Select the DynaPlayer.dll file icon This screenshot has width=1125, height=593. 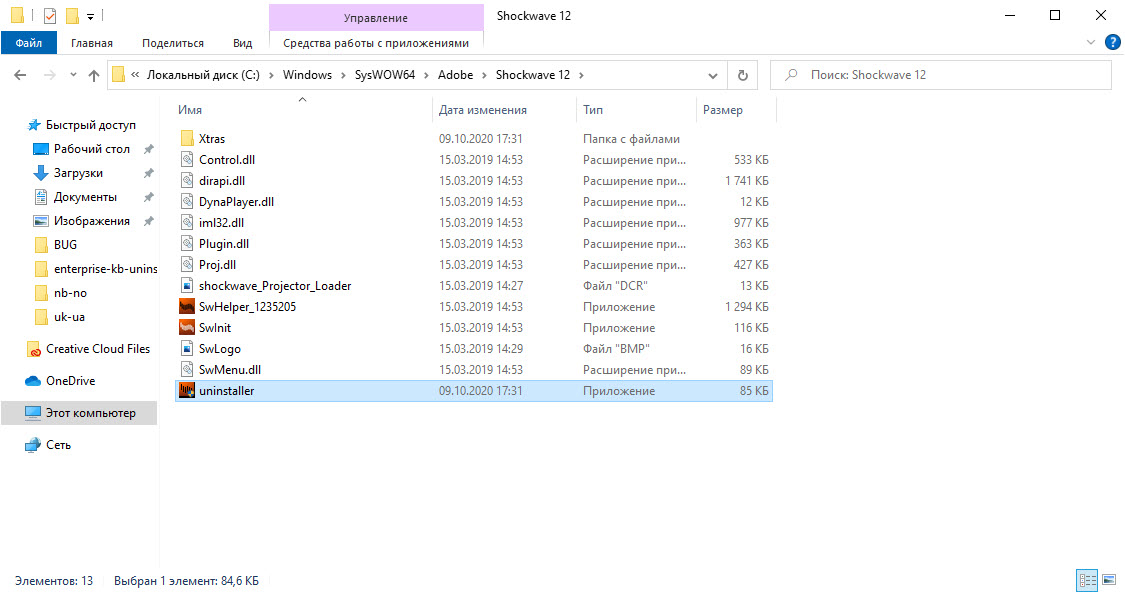(187, 201)
